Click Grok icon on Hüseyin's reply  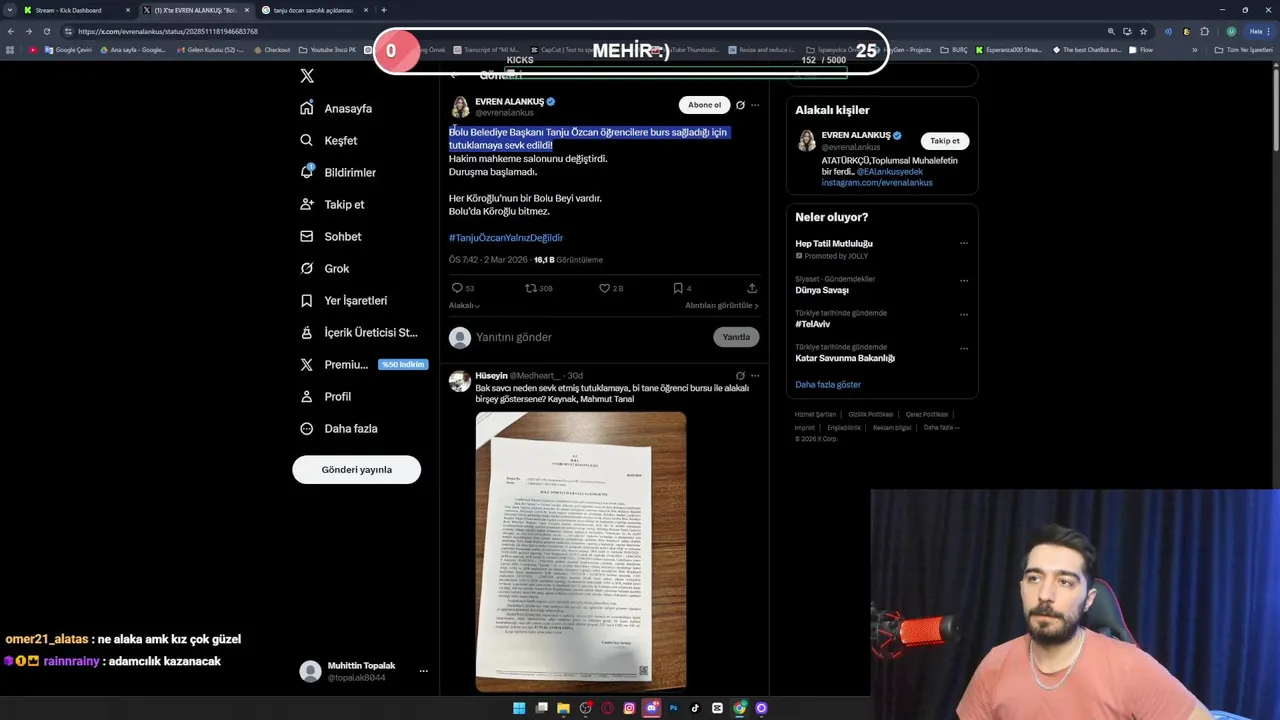coord(740,376)
